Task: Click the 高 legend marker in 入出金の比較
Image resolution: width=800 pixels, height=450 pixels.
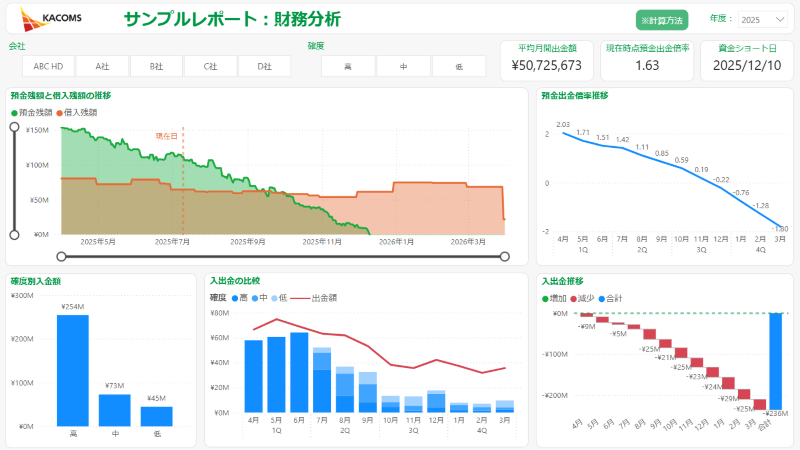Action: click(x=235, y=298)
